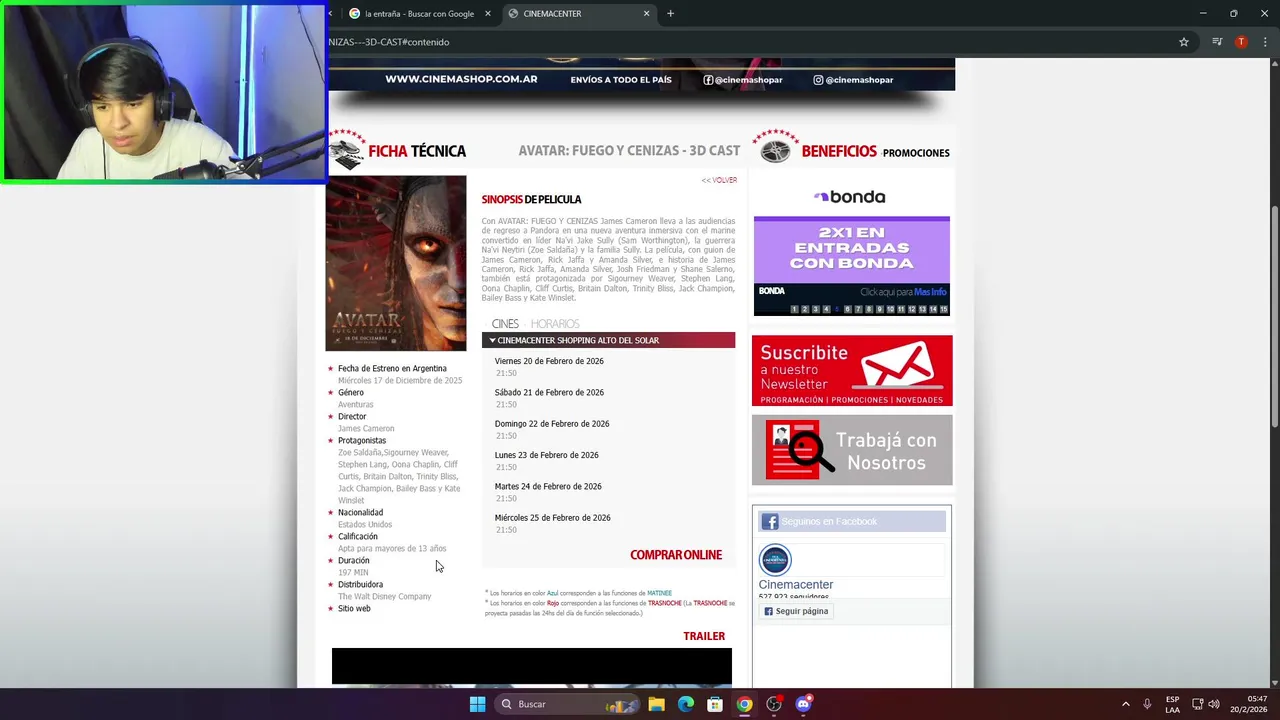Open Discord from the taskbar
This screenshot has width=1280, height=720.
pyautogui.click(x=803, y=704)
